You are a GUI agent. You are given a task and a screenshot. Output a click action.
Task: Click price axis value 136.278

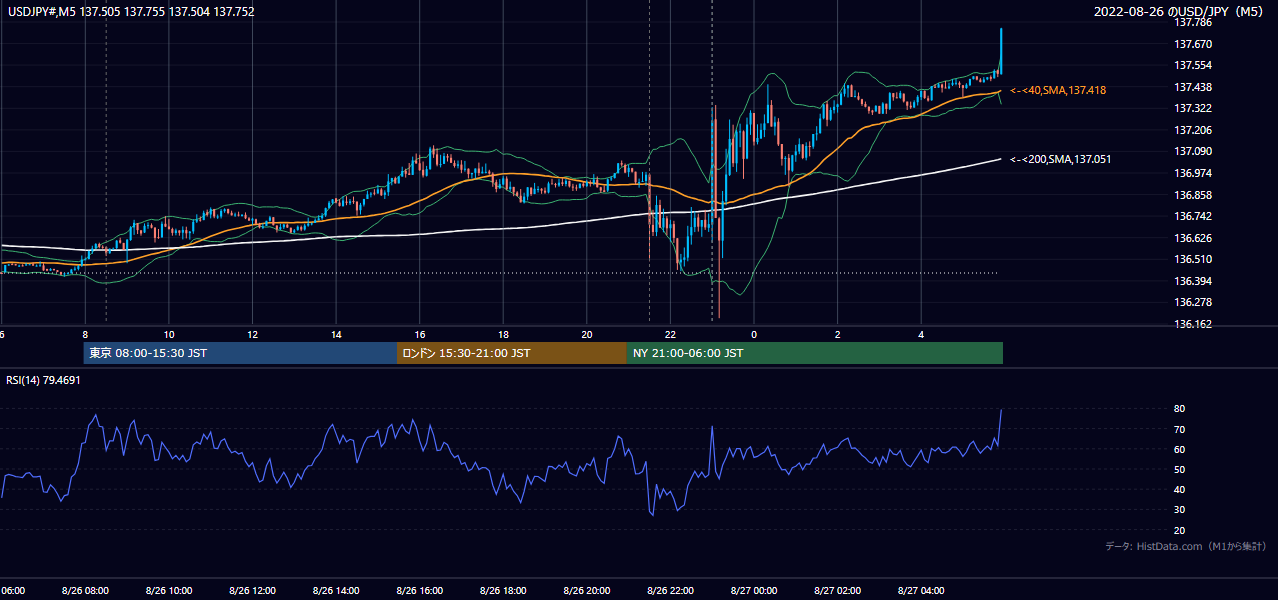click(x=1193, y=302)
